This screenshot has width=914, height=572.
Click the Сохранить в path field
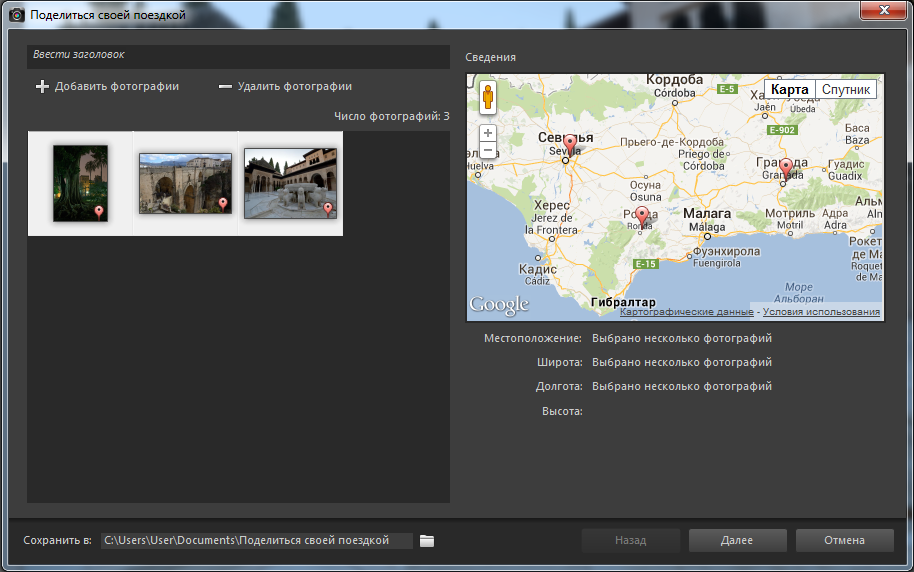pos(256,541)
